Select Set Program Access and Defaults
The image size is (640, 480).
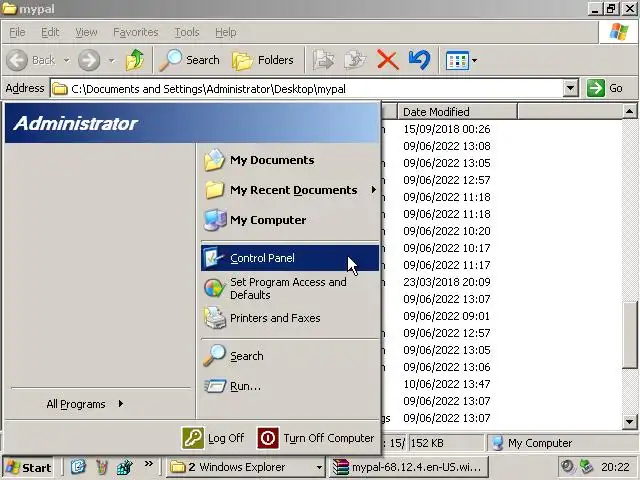pos(290,289)
